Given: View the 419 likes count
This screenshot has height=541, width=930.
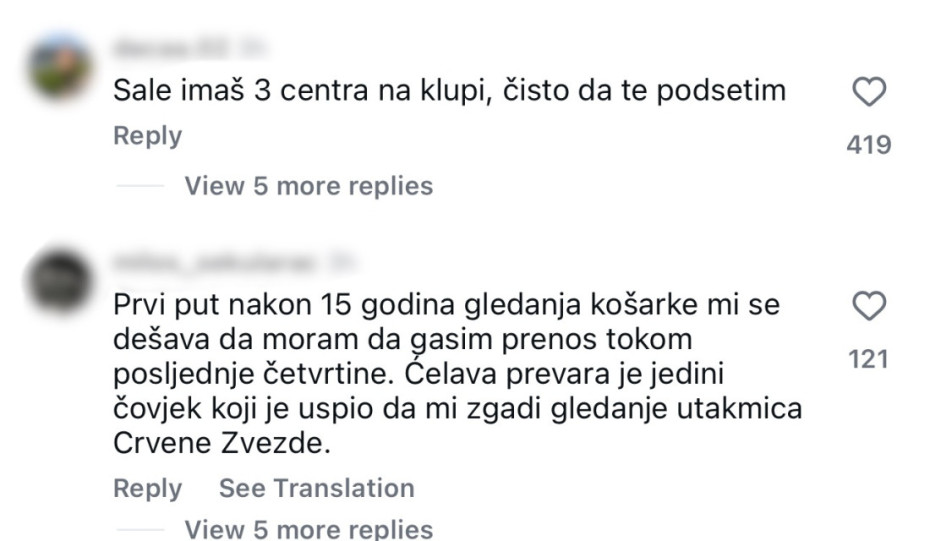Looking at the screenshot, I should 869,145.
